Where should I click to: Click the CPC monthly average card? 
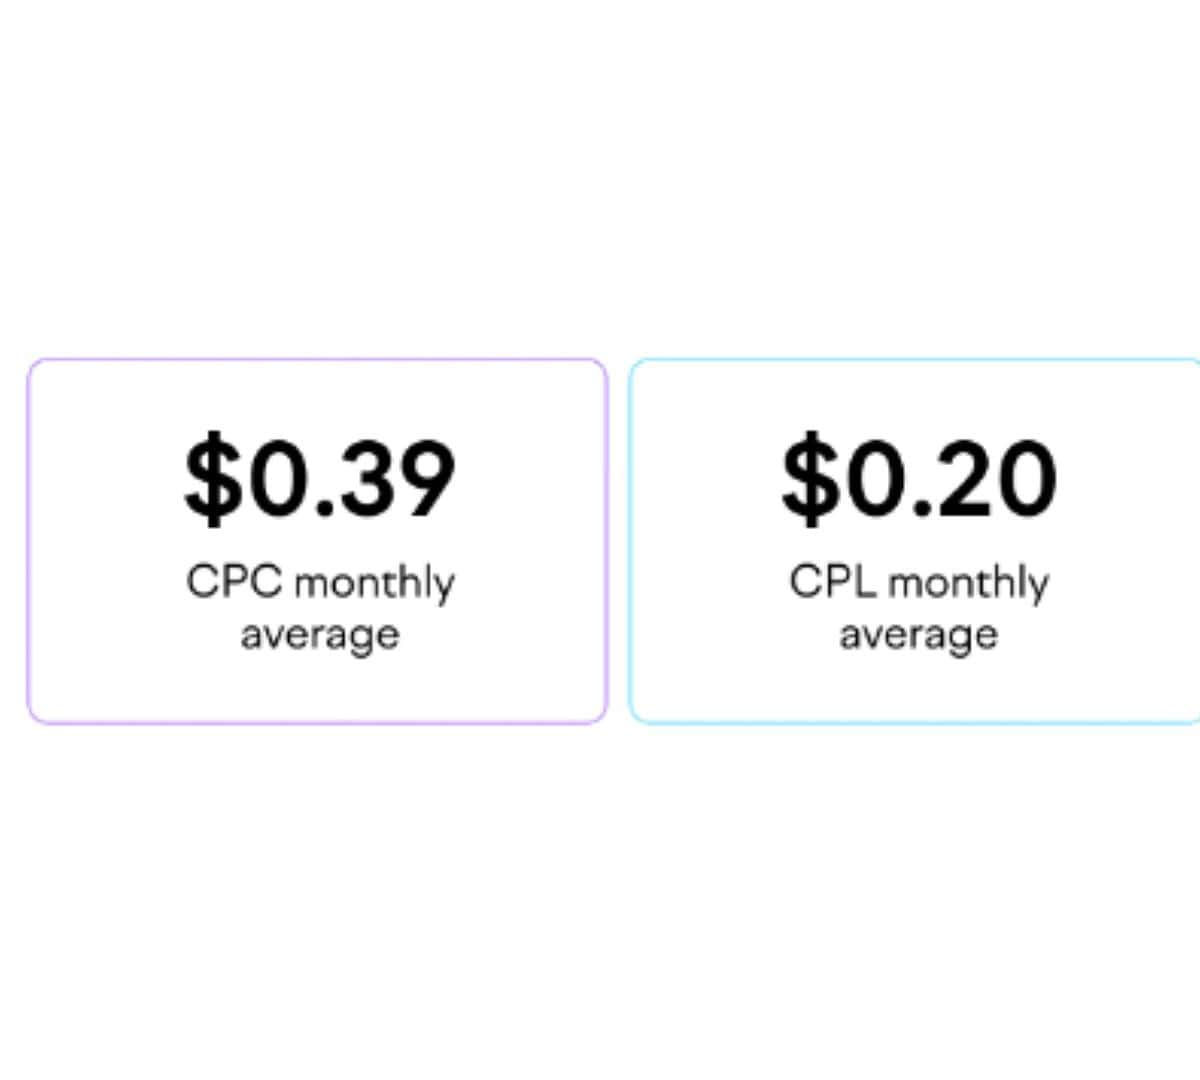[x=317, y=540]
